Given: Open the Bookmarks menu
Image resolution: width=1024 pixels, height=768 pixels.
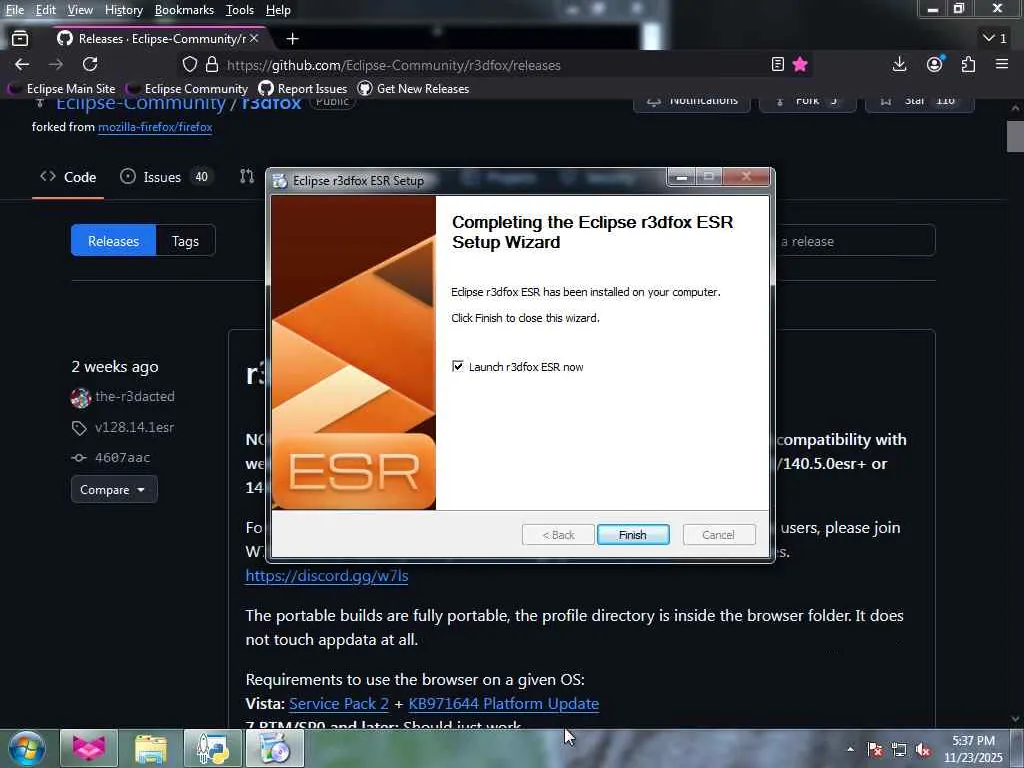Looking at the screenshot, I should pyautogui.click(x=184, y=10).
